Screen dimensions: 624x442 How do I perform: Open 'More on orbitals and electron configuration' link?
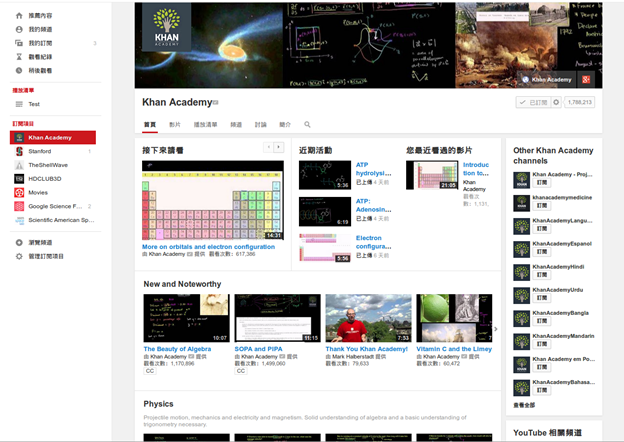point(208,246)
